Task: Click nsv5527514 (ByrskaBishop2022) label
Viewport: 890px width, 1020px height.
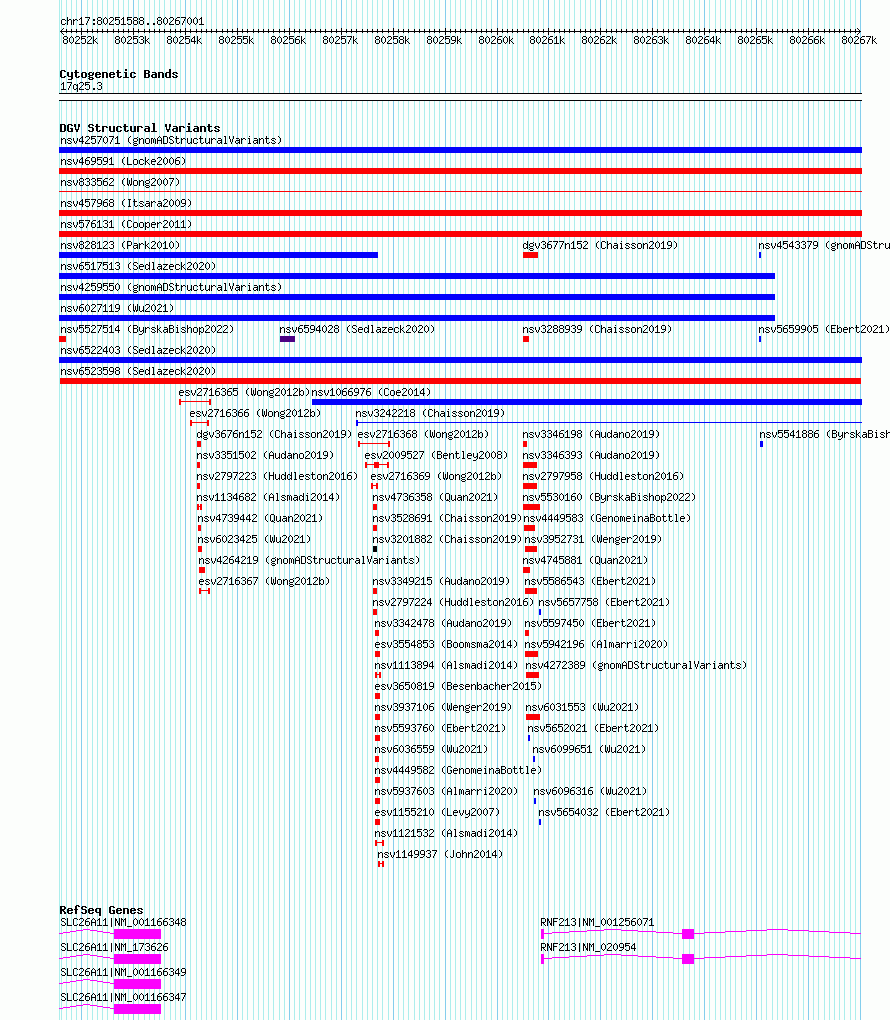Action: [146, 329]
